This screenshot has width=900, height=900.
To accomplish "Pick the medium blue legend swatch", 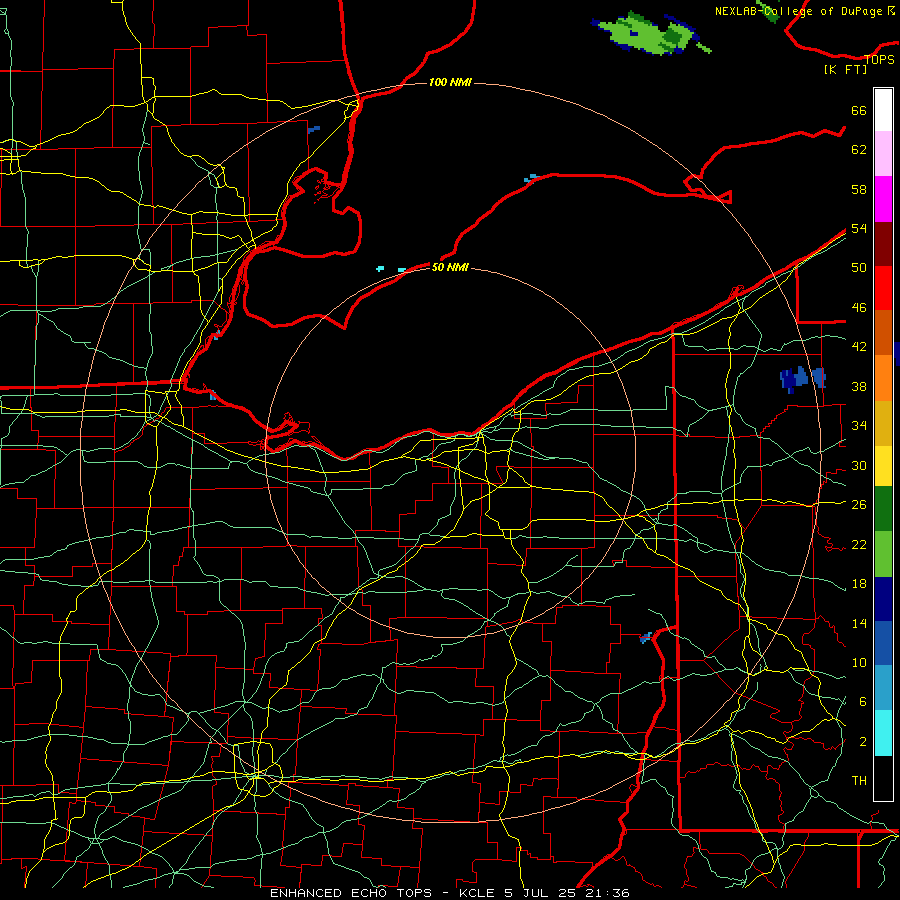I will click(883, 643).
